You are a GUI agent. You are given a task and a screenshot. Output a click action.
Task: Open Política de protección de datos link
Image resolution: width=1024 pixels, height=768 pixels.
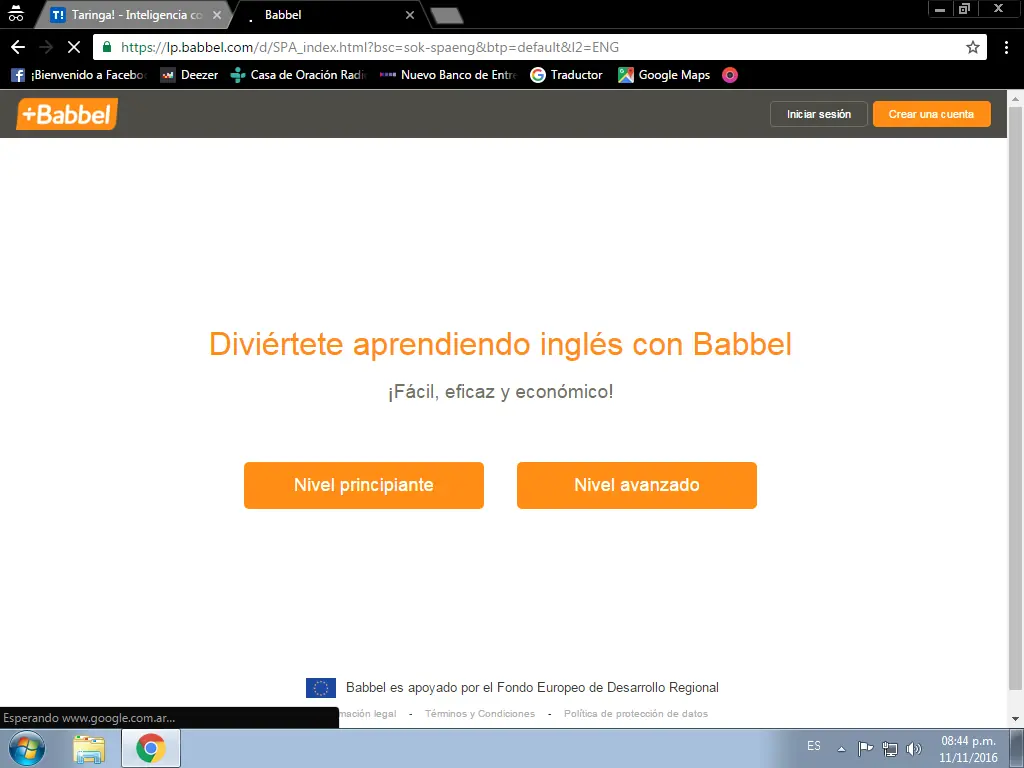[636, 714]
